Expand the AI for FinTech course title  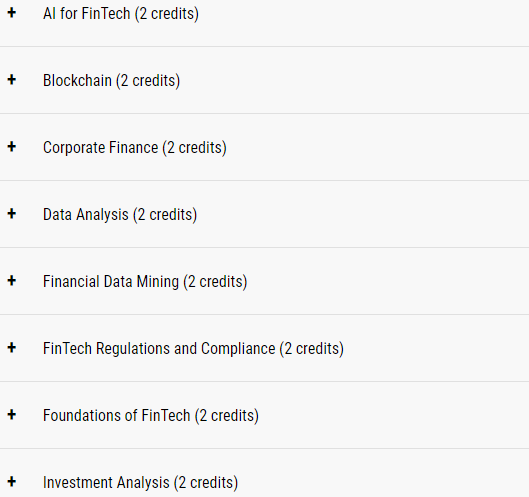[121, 14]
